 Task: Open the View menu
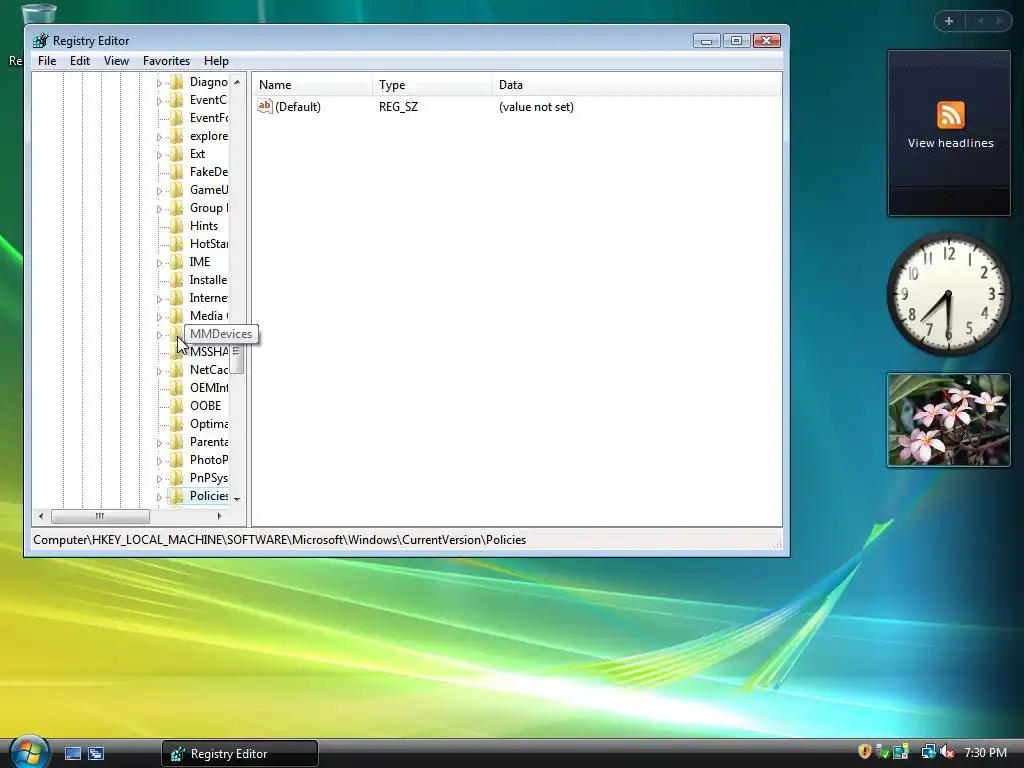116,61
